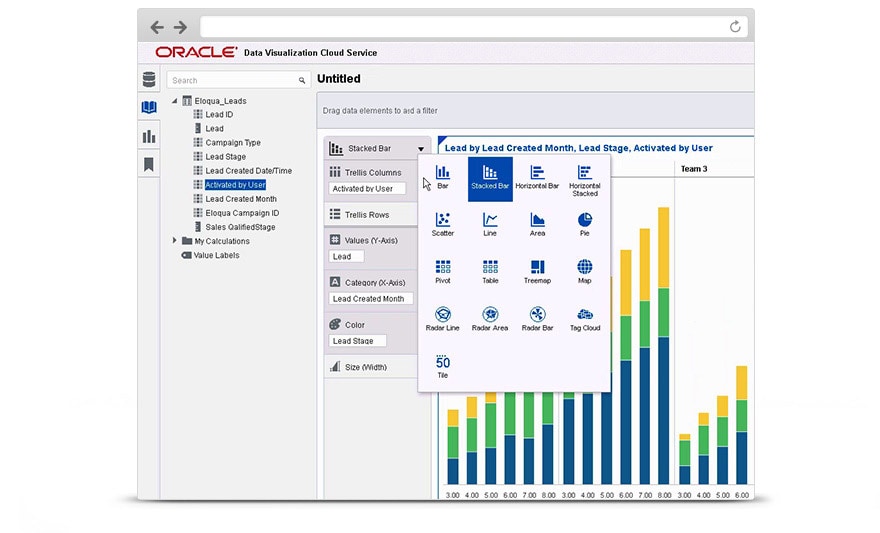Click the Team 3 trellis column header
The width and height of the screenshot is (880, 533).
(694, 168)
